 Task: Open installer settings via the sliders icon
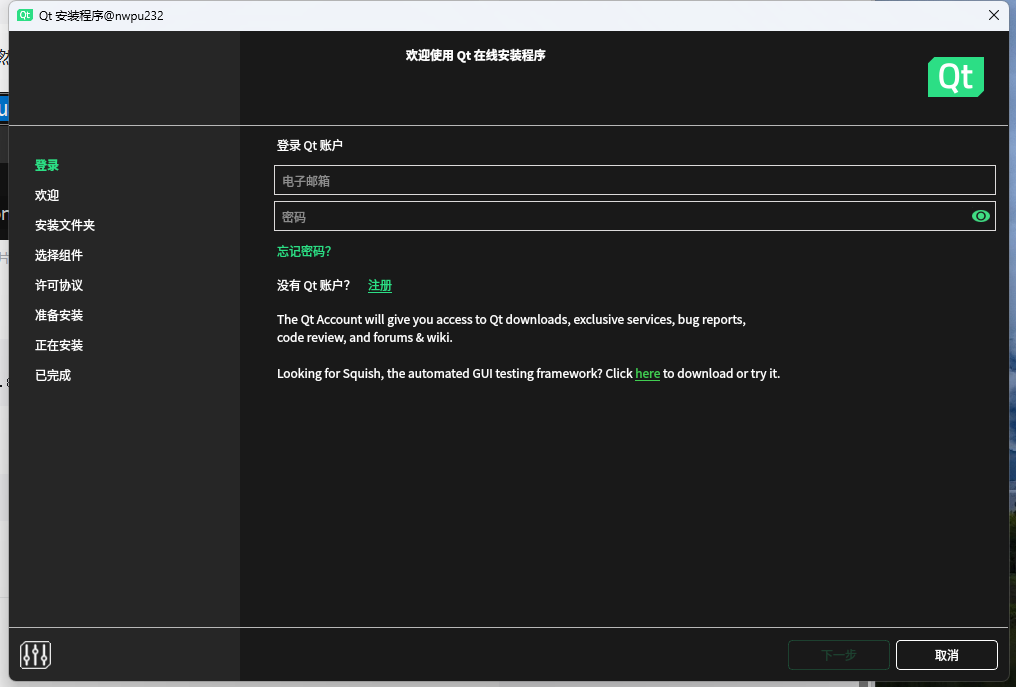point(34,655)
